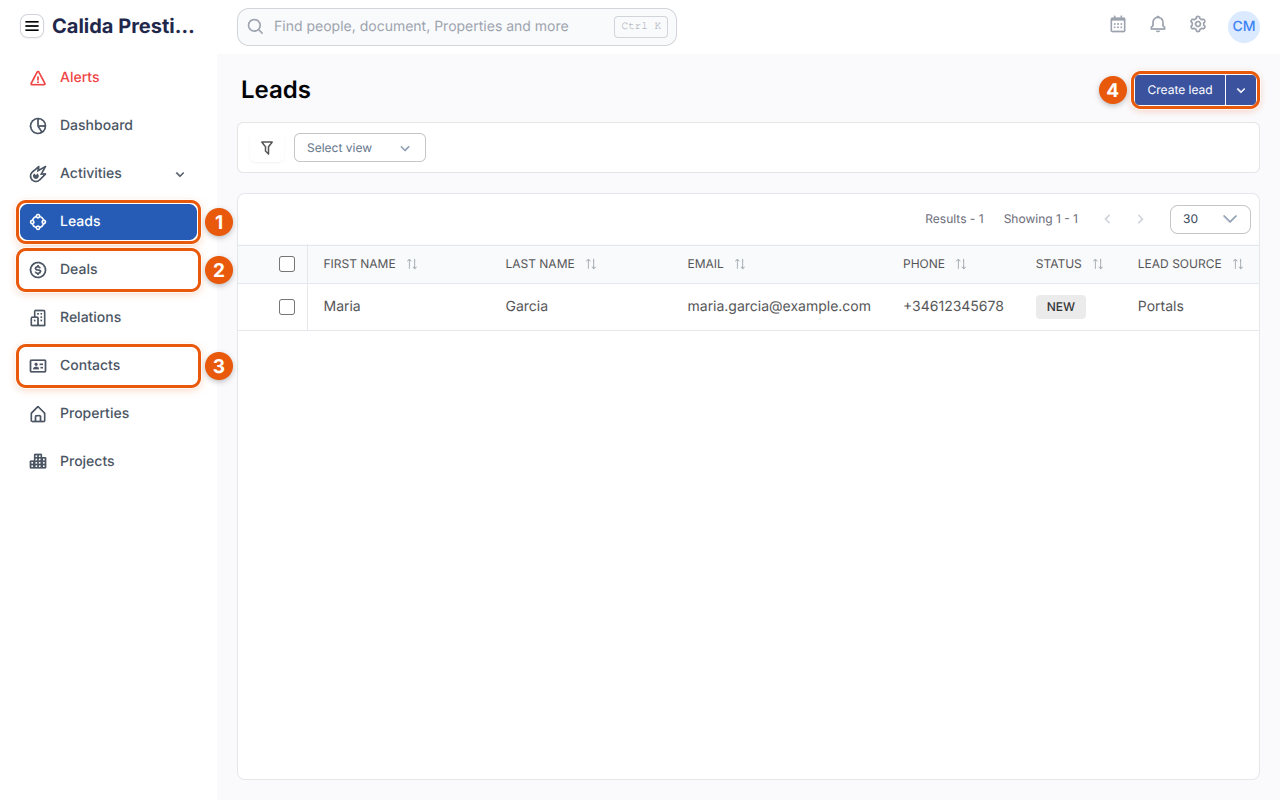Sort by Phone column arrows
The width and height of the screenshot is (1280, 800).
click(x=961, y=264)
